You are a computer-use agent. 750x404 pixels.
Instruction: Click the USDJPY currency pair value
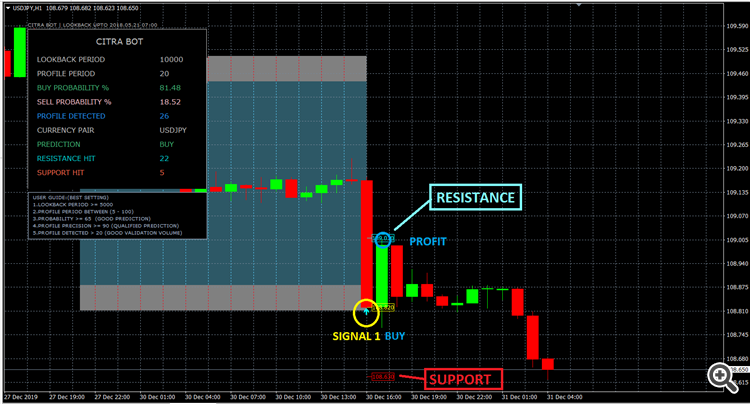click(x=173, y=130)
